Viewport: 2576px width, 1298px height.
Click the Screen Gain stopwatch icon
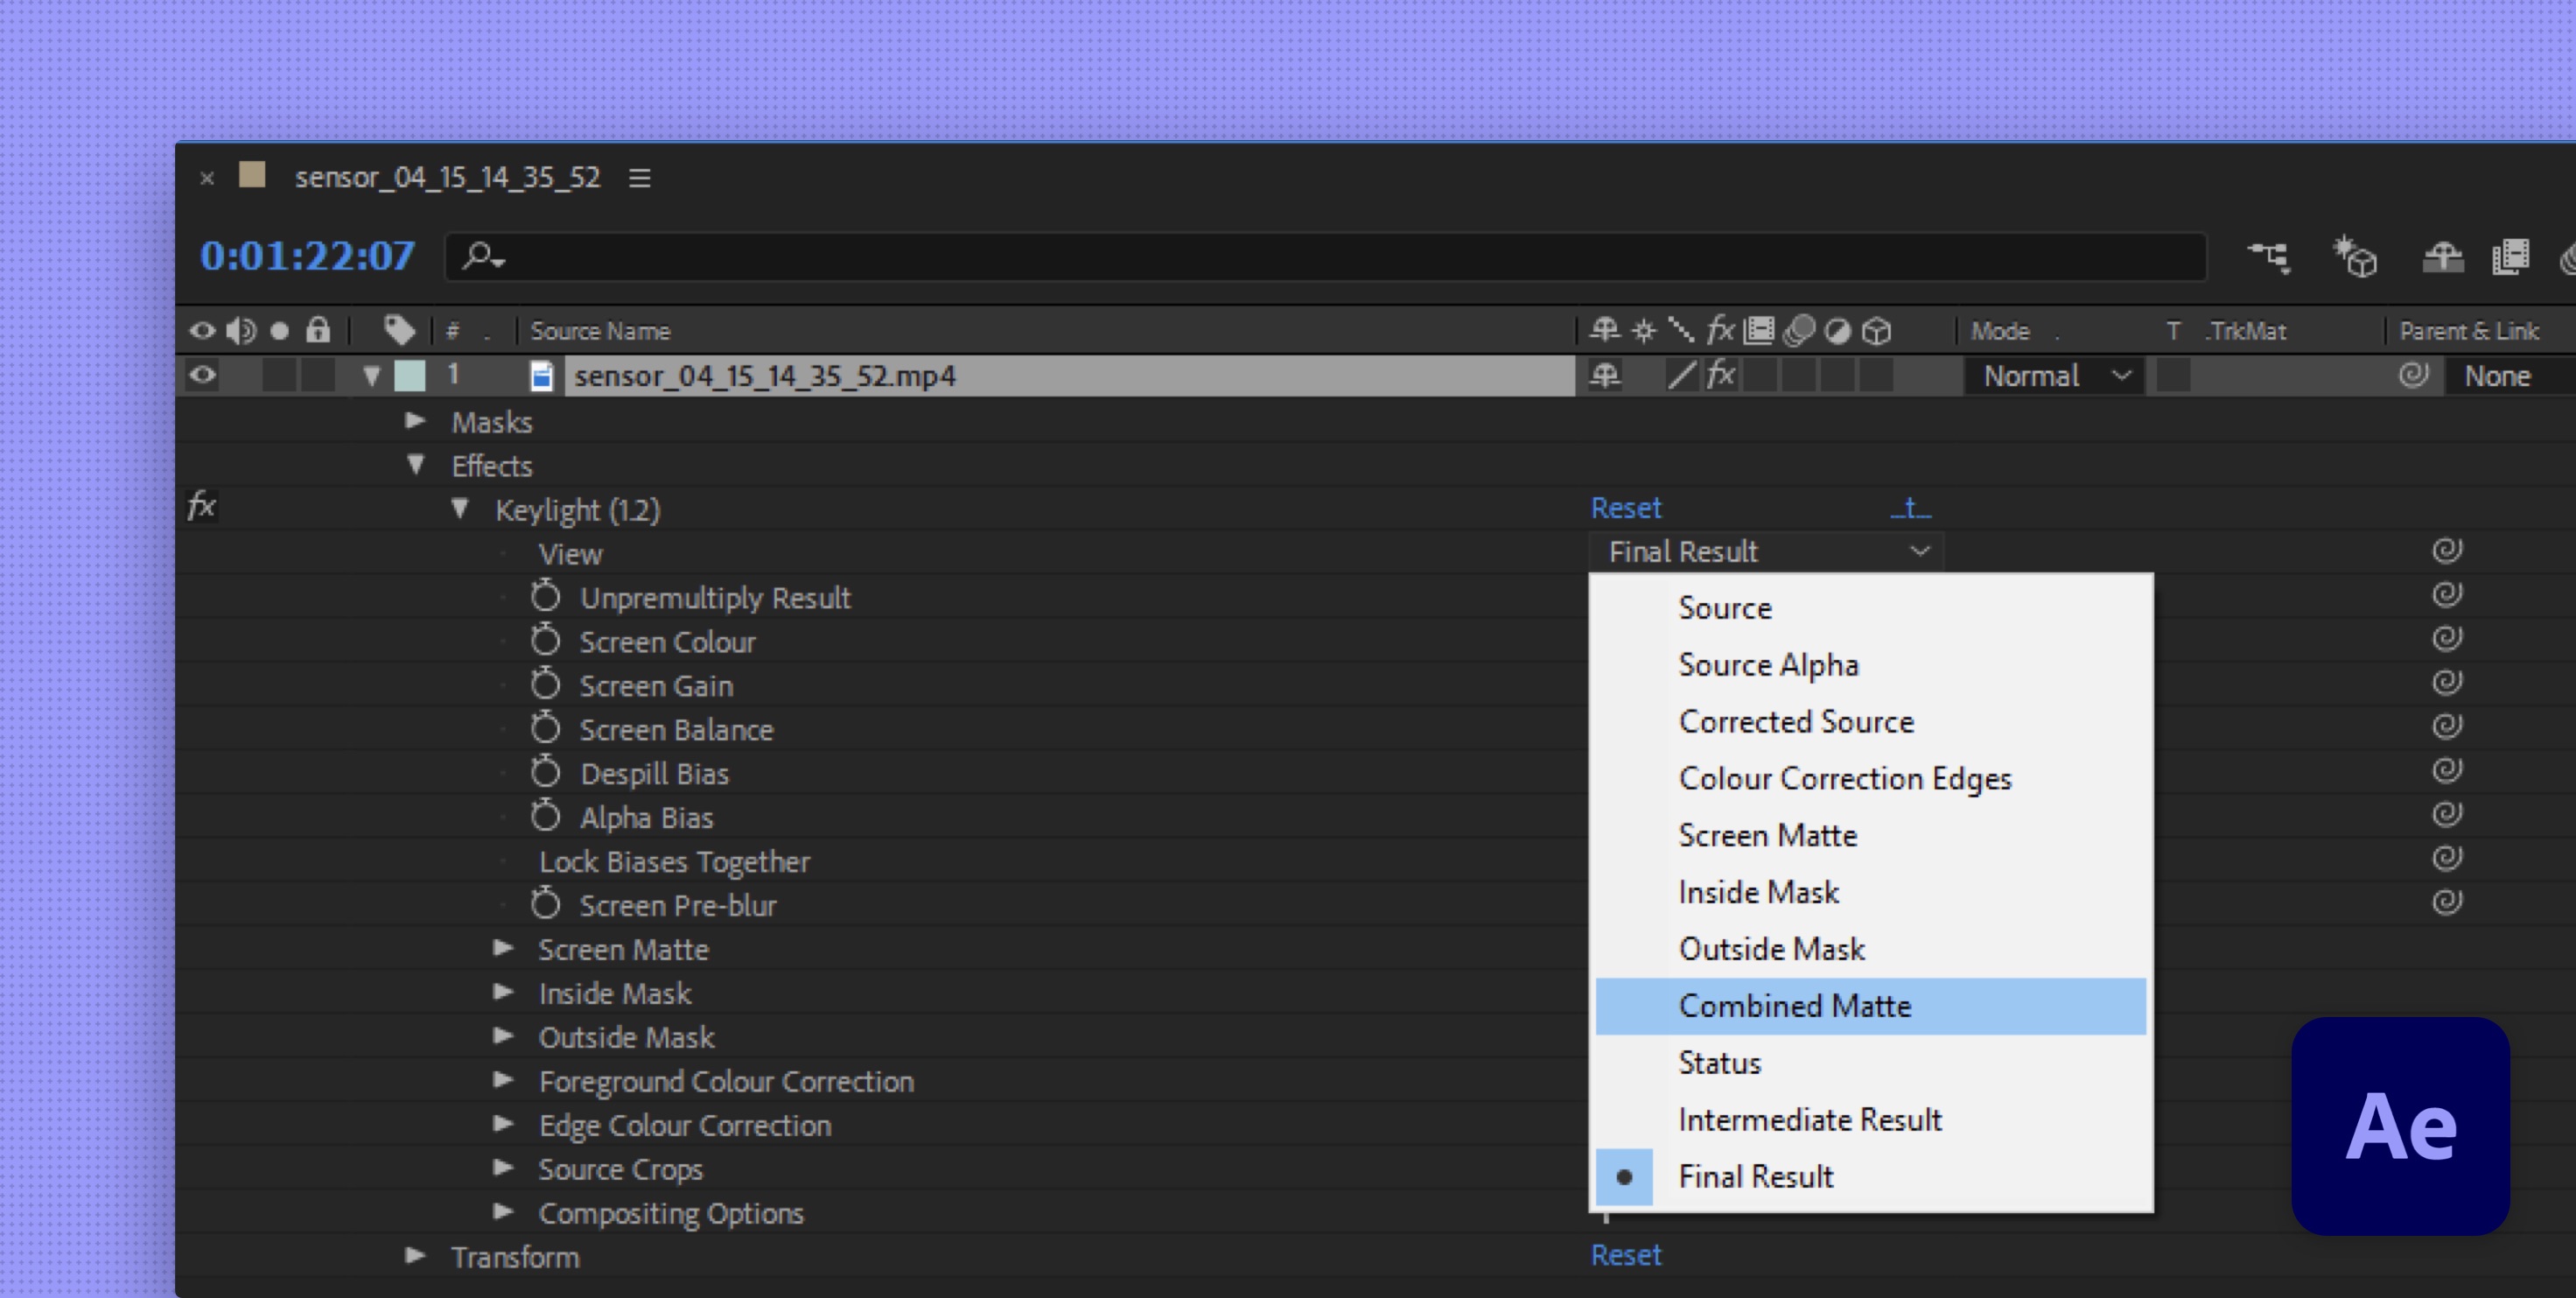(545, 685)
